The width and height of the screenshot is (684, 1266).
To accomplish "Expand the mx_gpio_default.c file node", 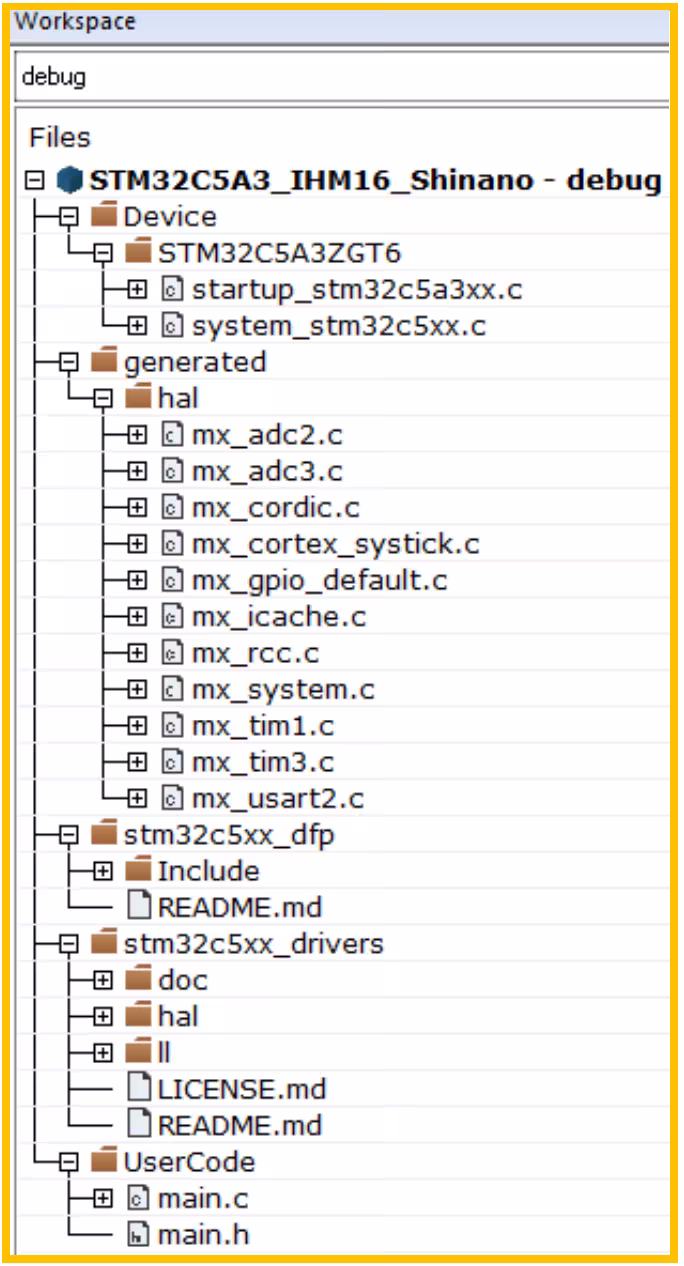I will click(x=137, y=580).
